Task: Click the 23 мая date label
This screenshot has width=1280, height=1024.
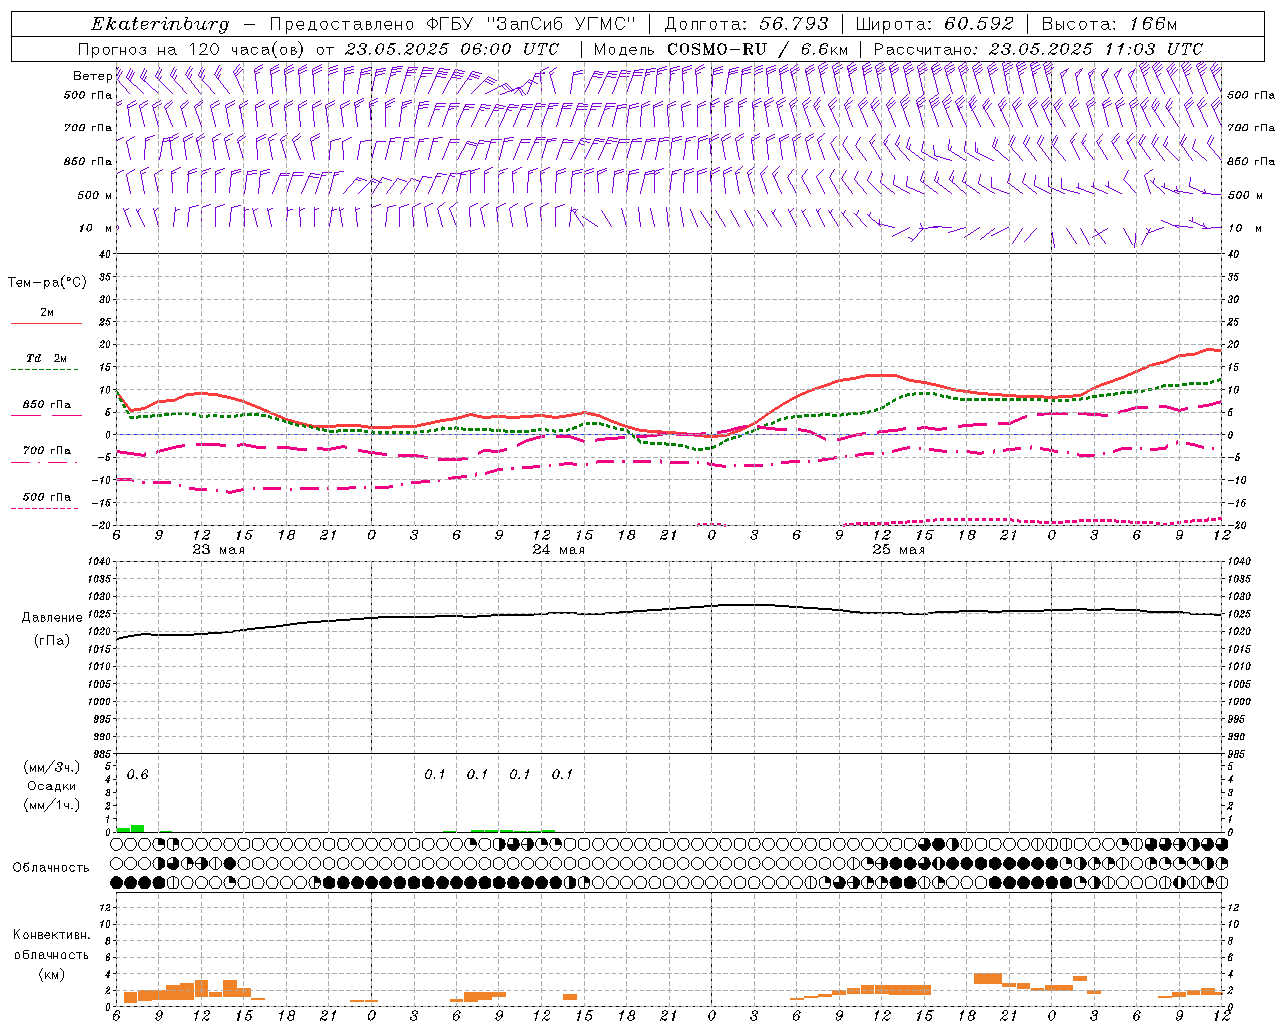Action: point(219,550)
